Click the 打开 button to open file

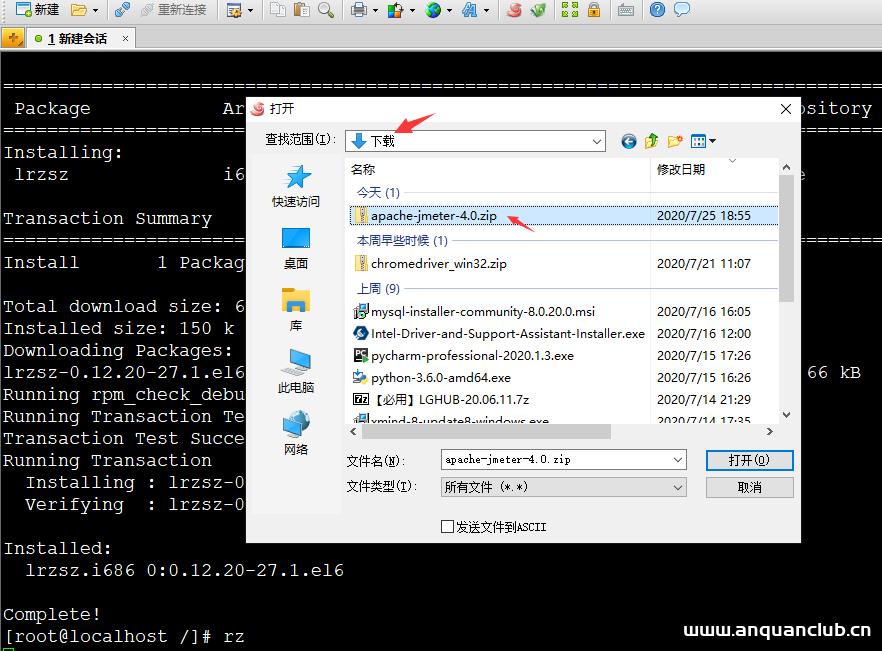pos(749,460)
